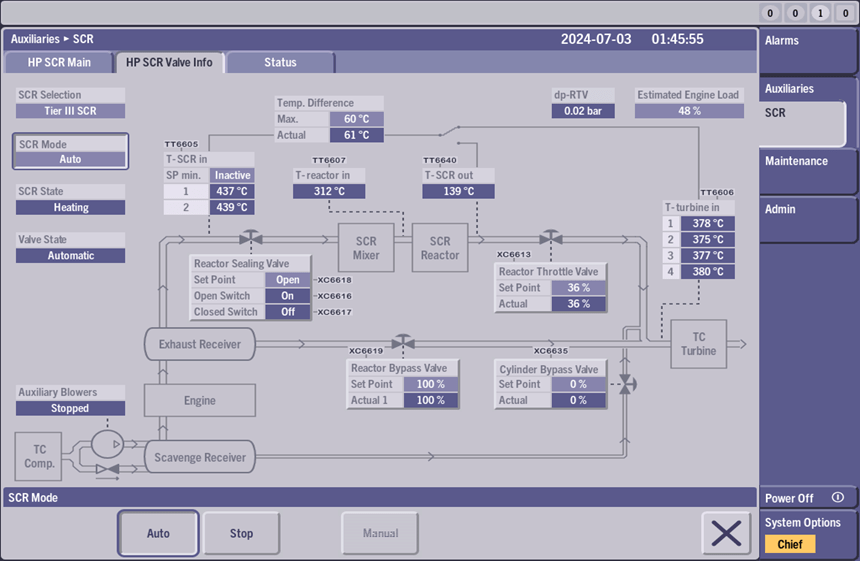The width and height of the screenshot is (860, 561).
Task: Open the Tier III SCR selection field
Action: tap(70, 111)
